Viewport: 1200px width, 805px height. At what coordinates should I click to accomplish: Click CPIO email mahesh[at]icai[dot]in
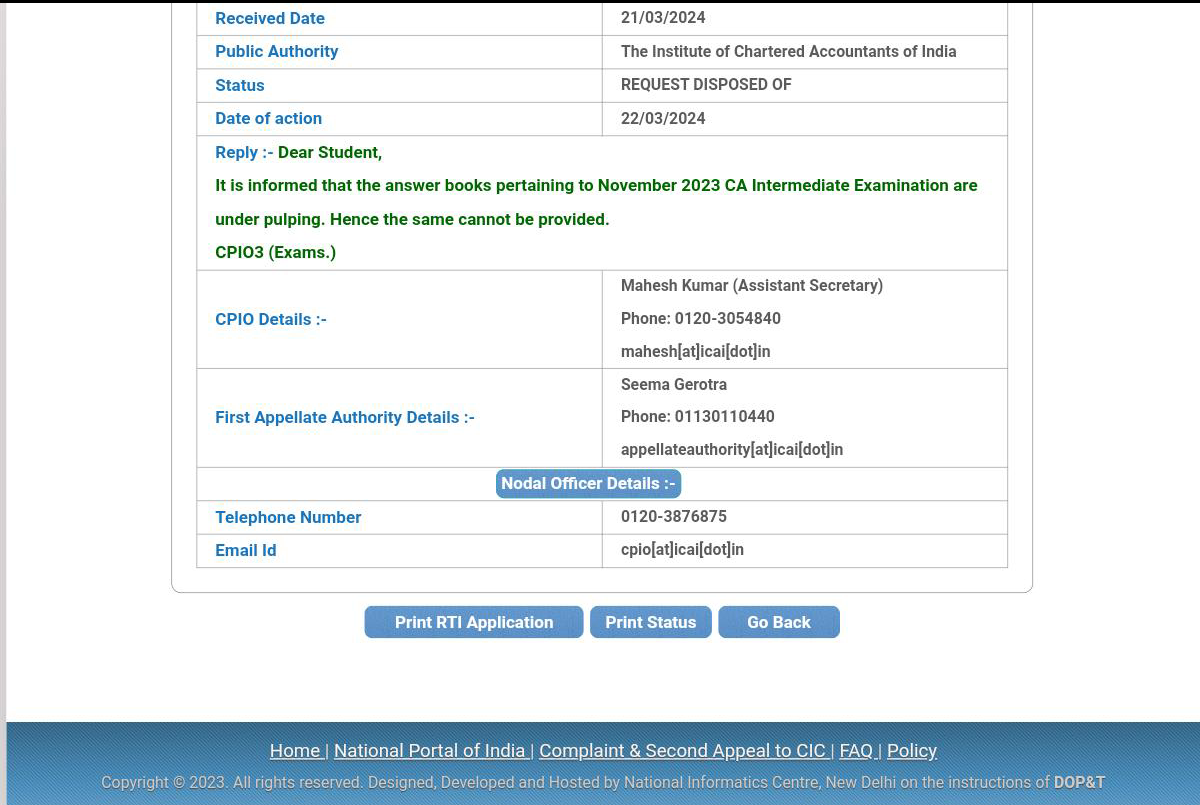(x=695, y=351)
